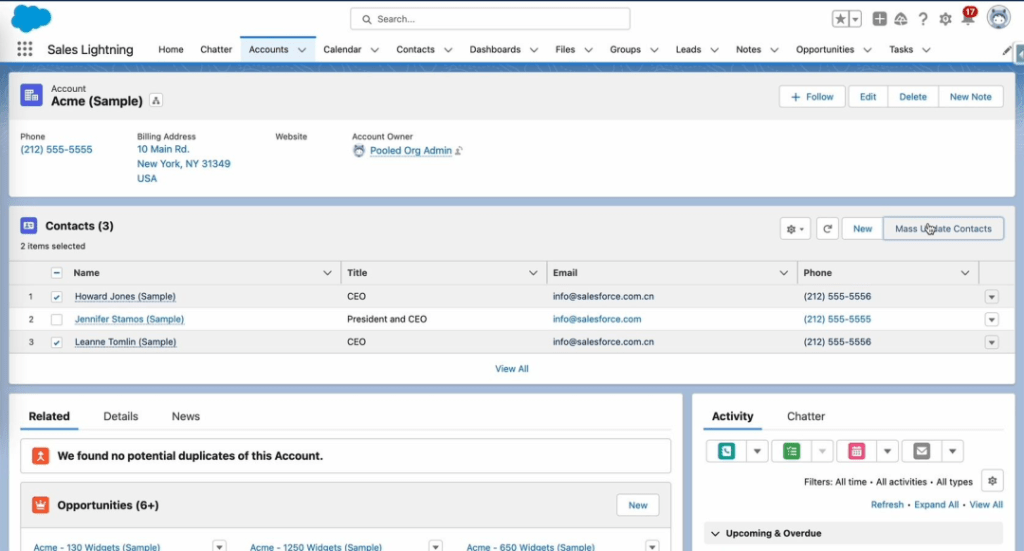Expand the Accounts nav tab dropdown chevron

302,50
